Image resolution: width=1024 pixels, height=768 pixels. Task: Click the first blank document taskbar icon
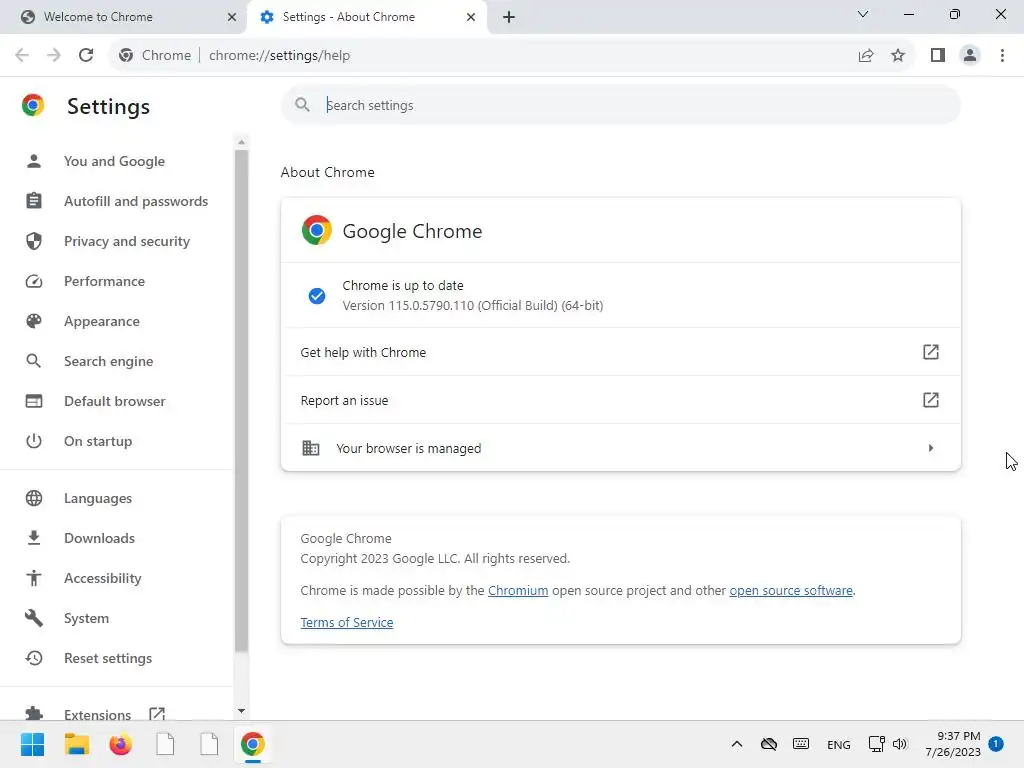coord(165,744)
